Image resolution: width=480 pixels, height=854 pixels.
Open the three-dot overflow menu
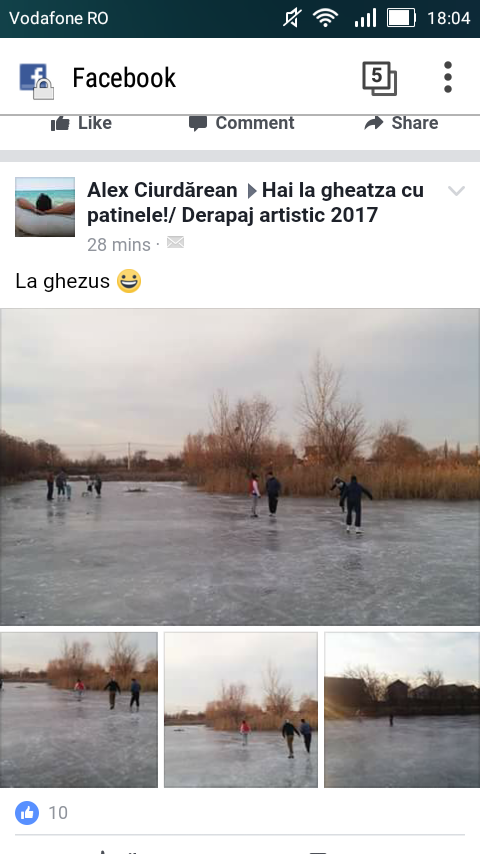click(x=448, y=77)
